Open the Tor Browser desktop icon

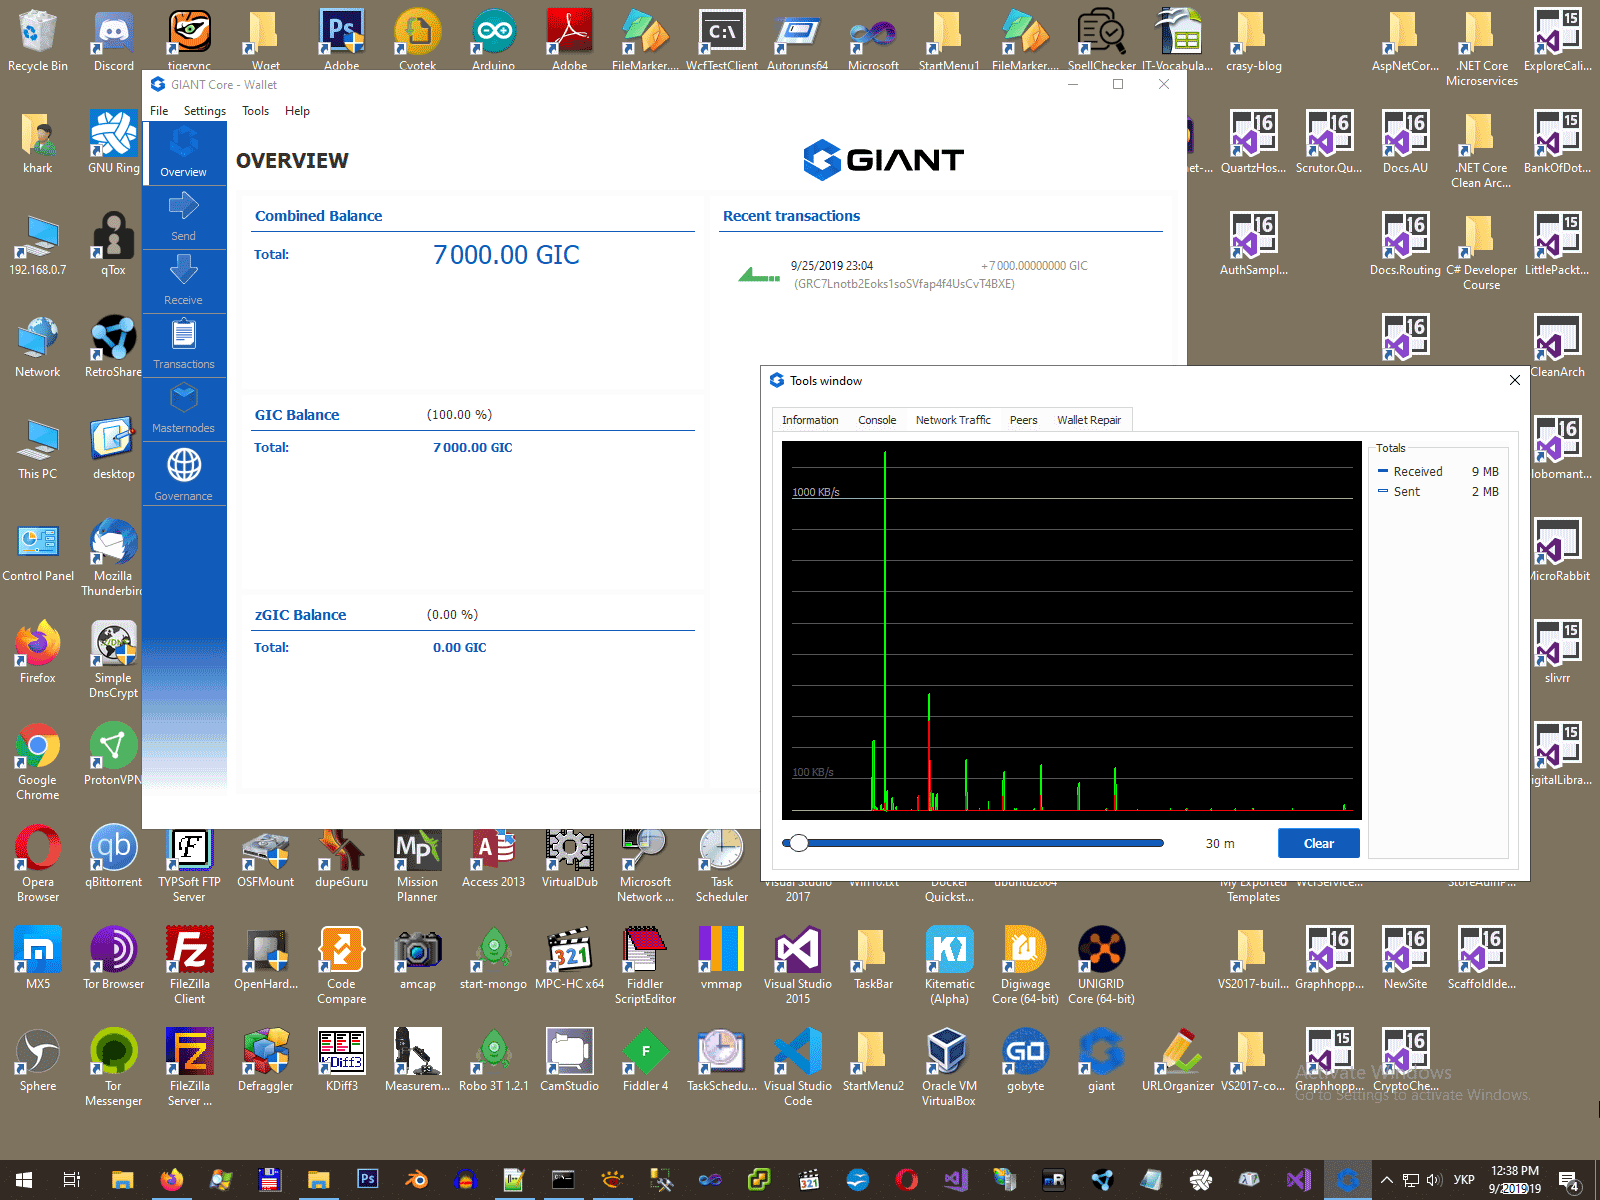[x=114, y=958]
